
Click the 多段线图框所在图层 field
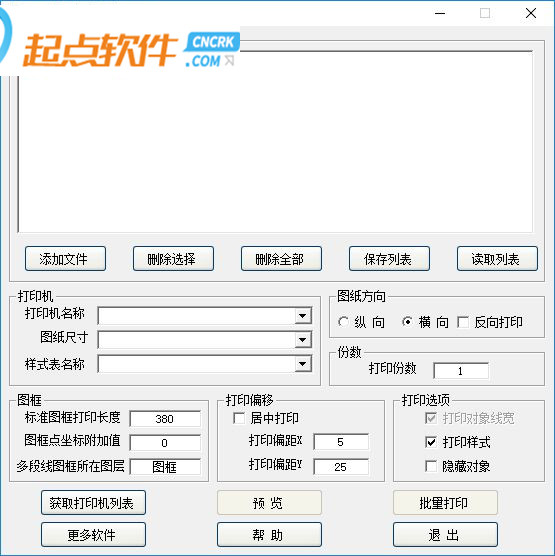tap(165, 467)
